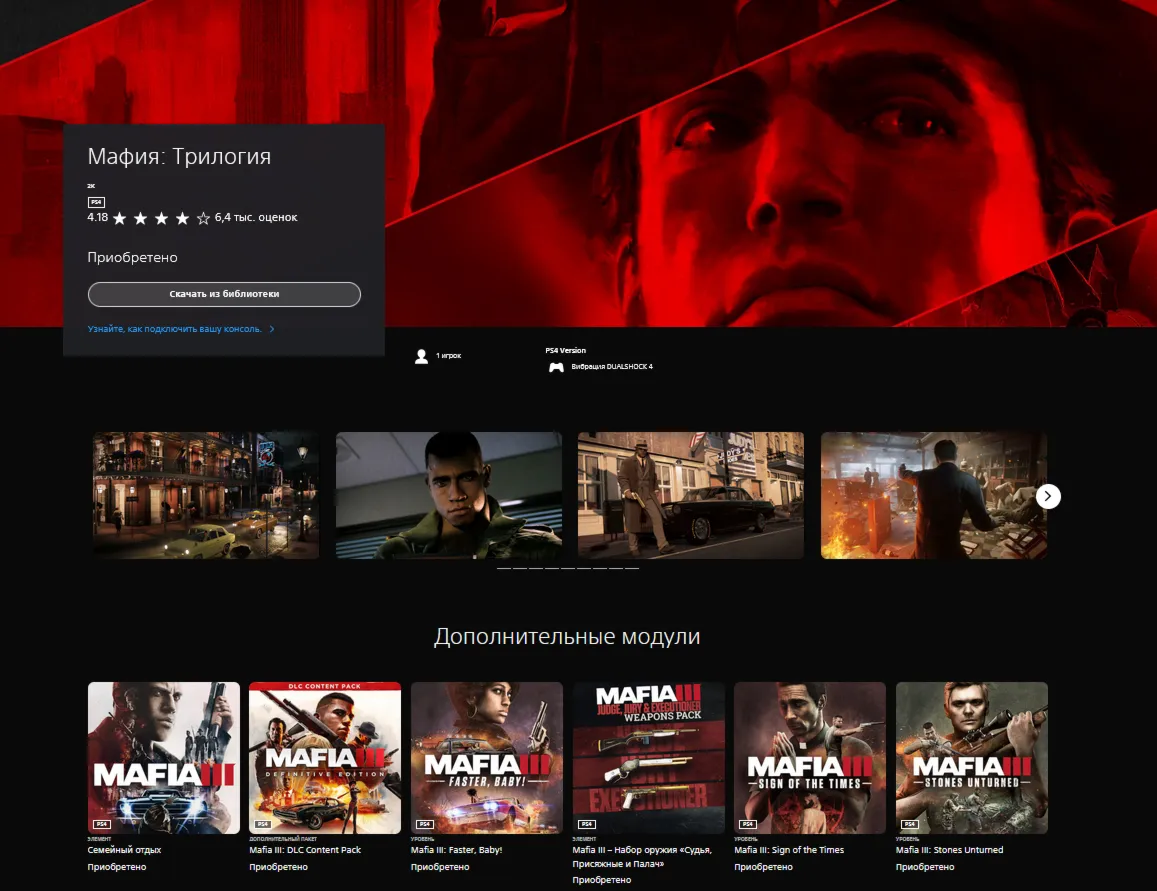Screen dimensions: 1157x891
Task: Open the Mafia III Stones Unturned cover
Action: 972,757
